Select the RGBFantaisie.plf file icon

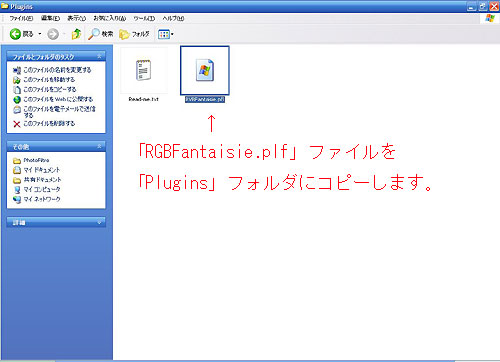[205, 70]
